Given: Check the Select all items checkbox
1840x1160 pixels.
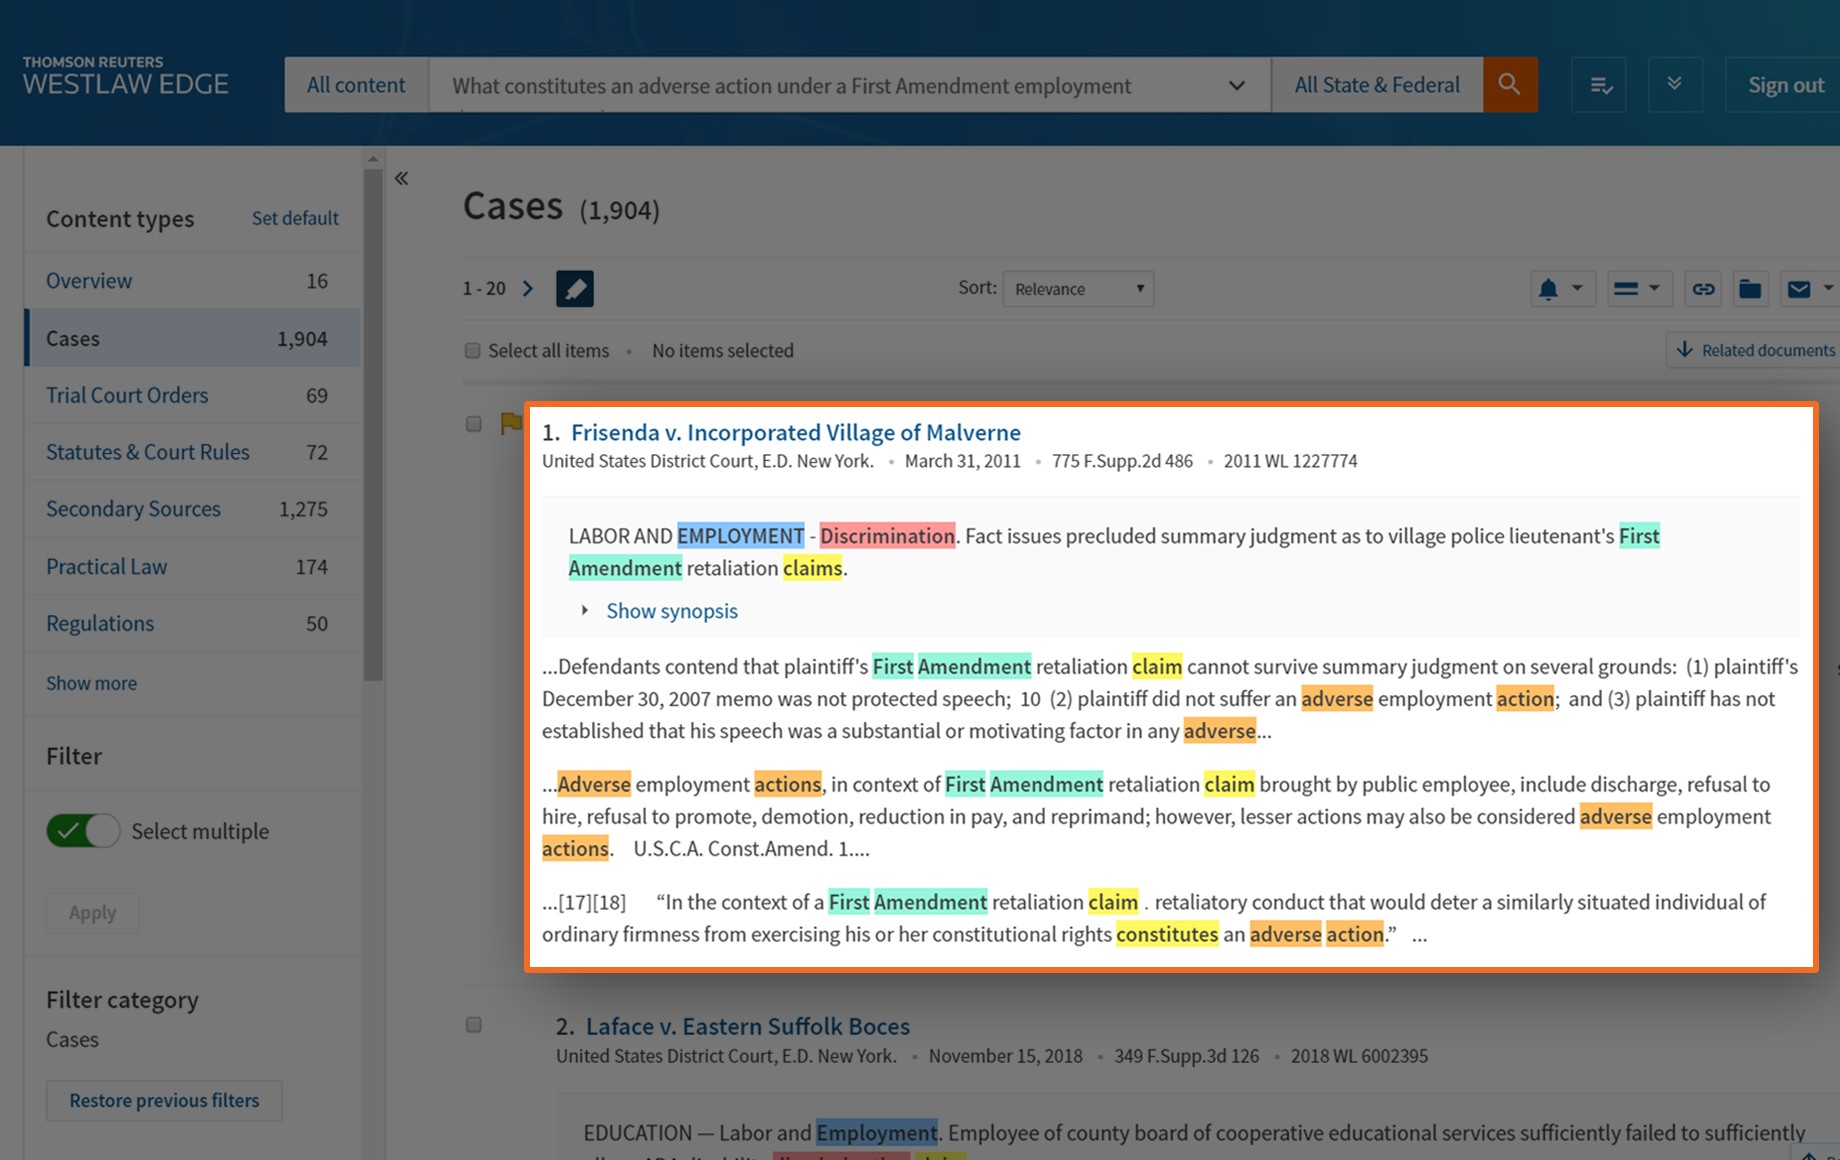Looking at the screenshot, I should coord(473,351).
